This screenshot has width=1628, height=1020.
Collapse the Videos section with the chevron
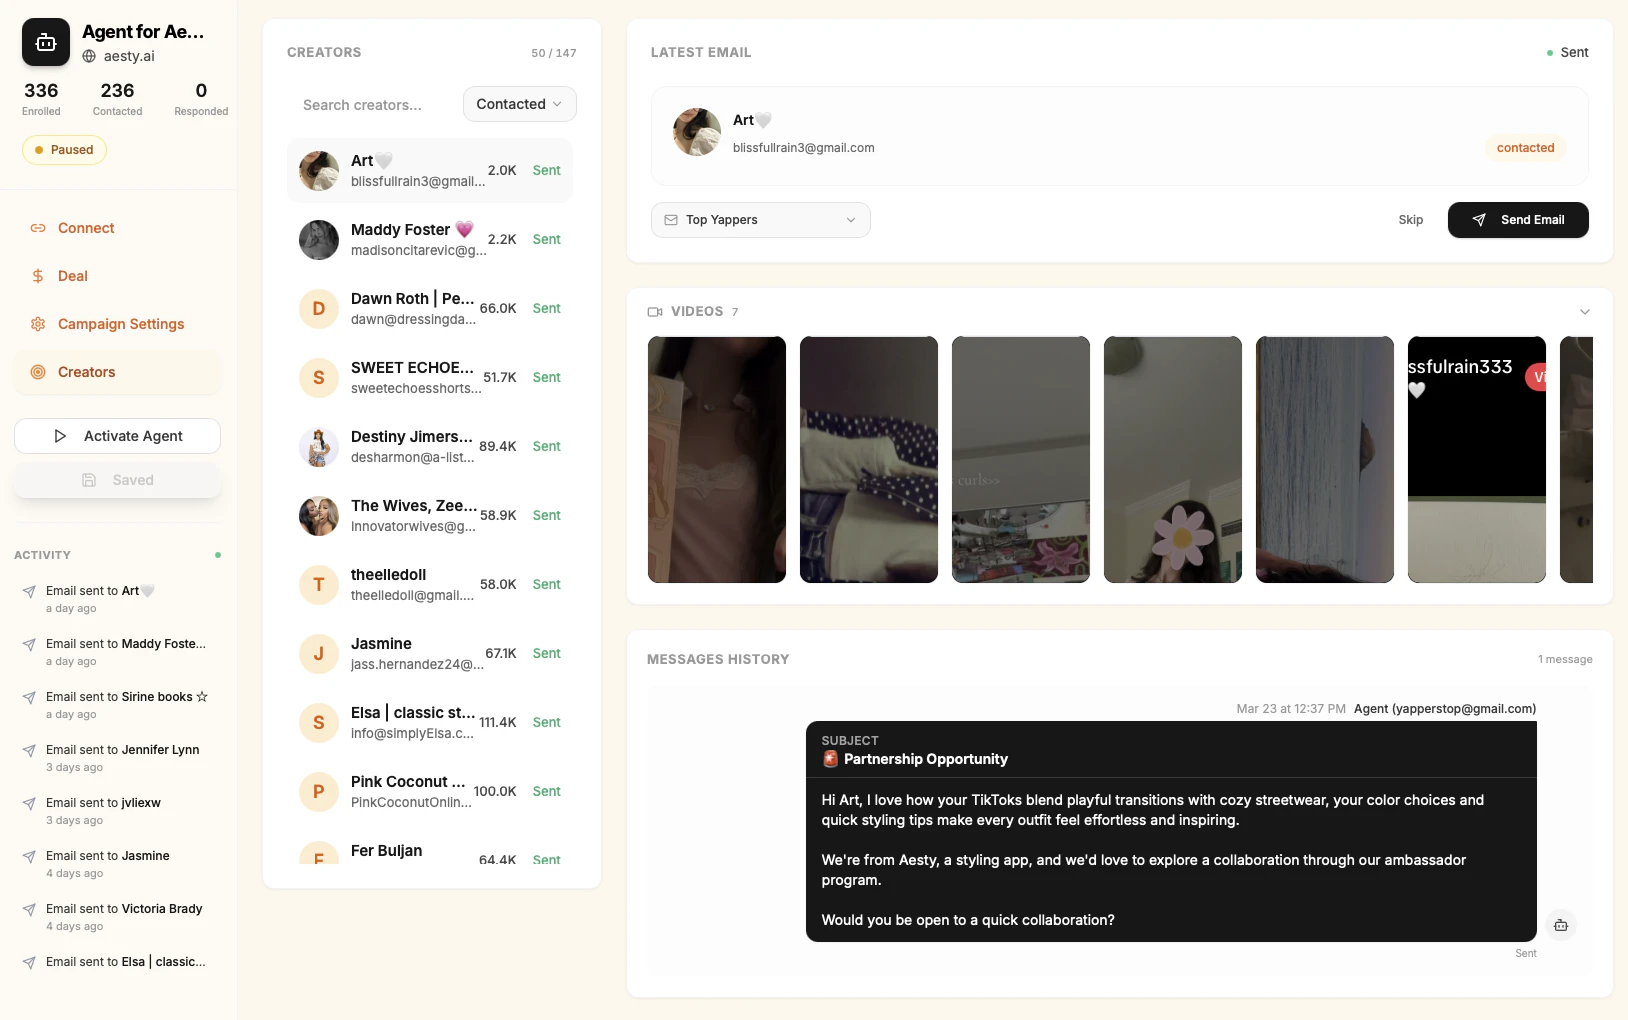tap(1583, 311)
